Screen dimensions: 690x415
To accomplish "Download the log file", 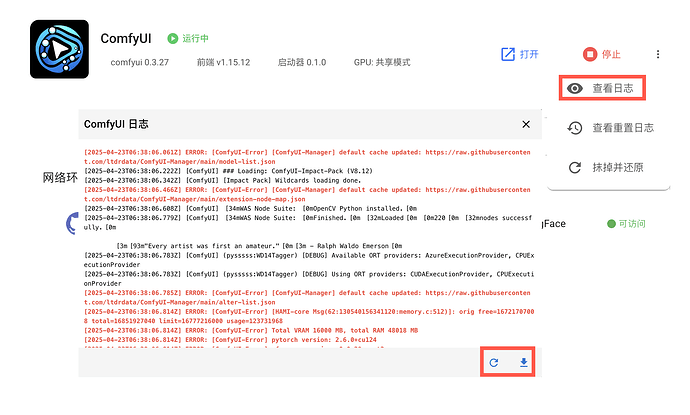I will point(523,363).
